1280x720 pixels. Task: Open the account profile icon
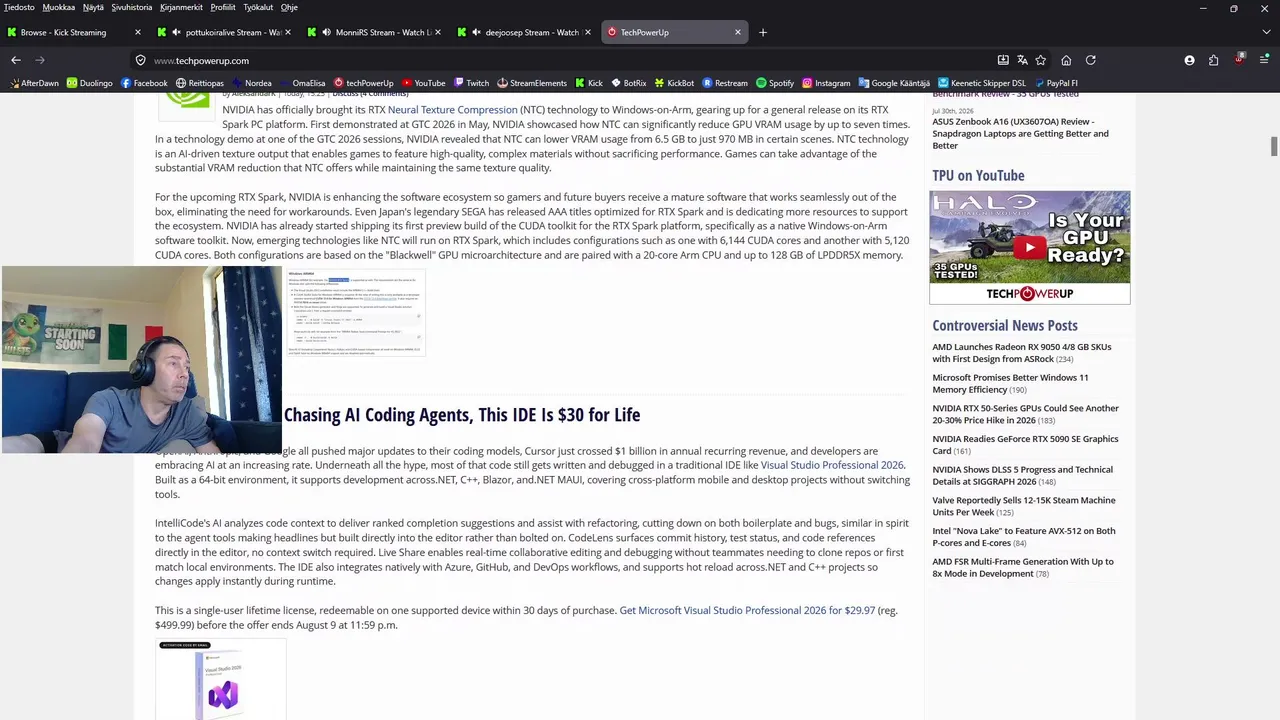[1189, 60]
